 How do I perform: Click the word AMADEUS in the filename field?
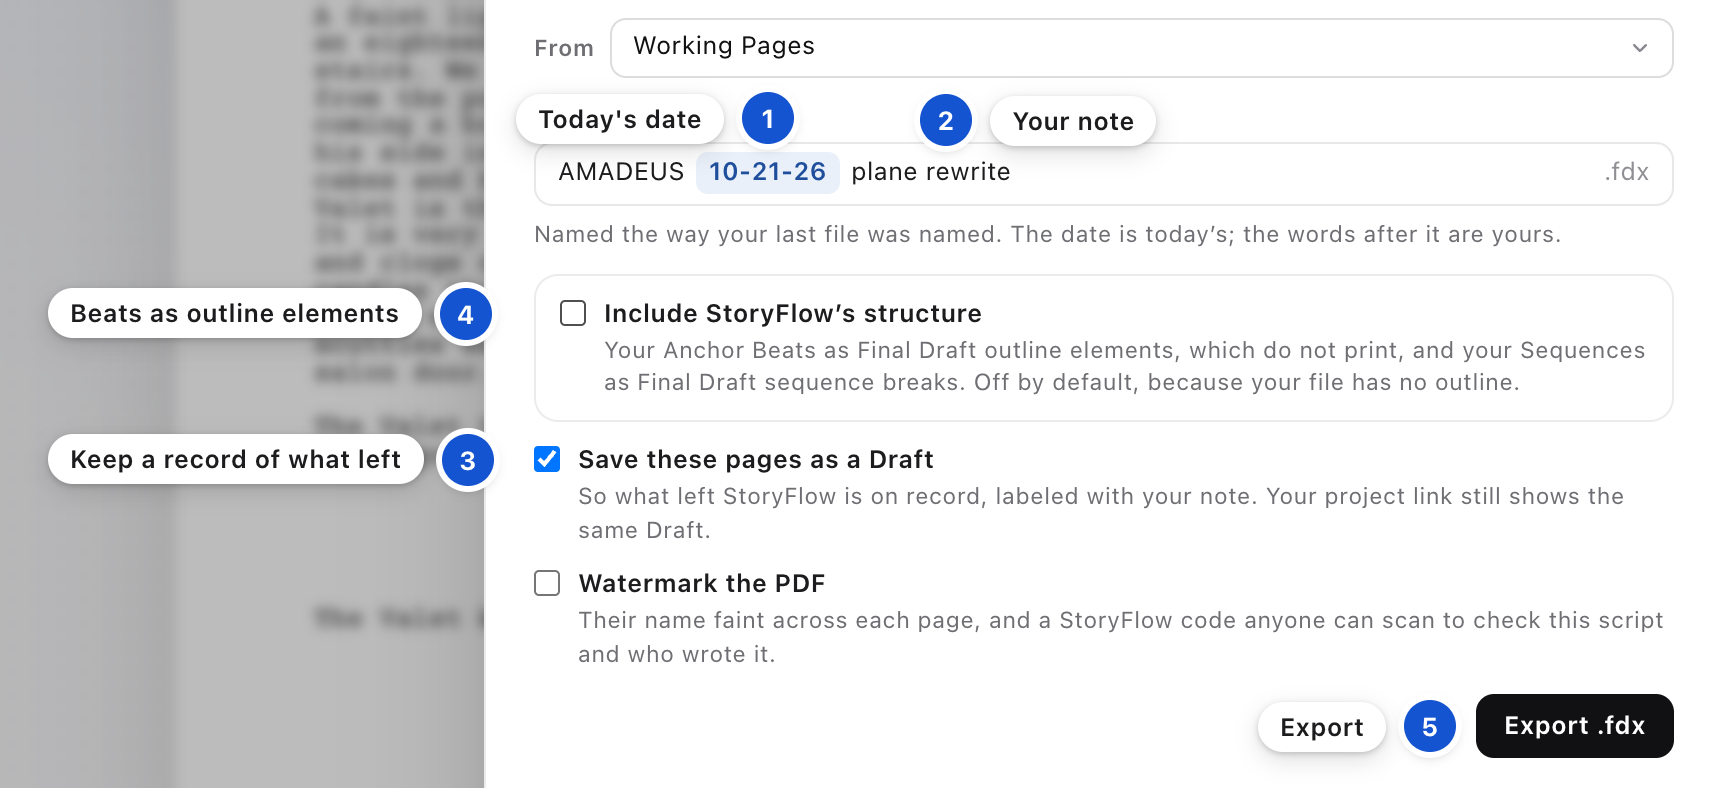[x=621, y=172]
